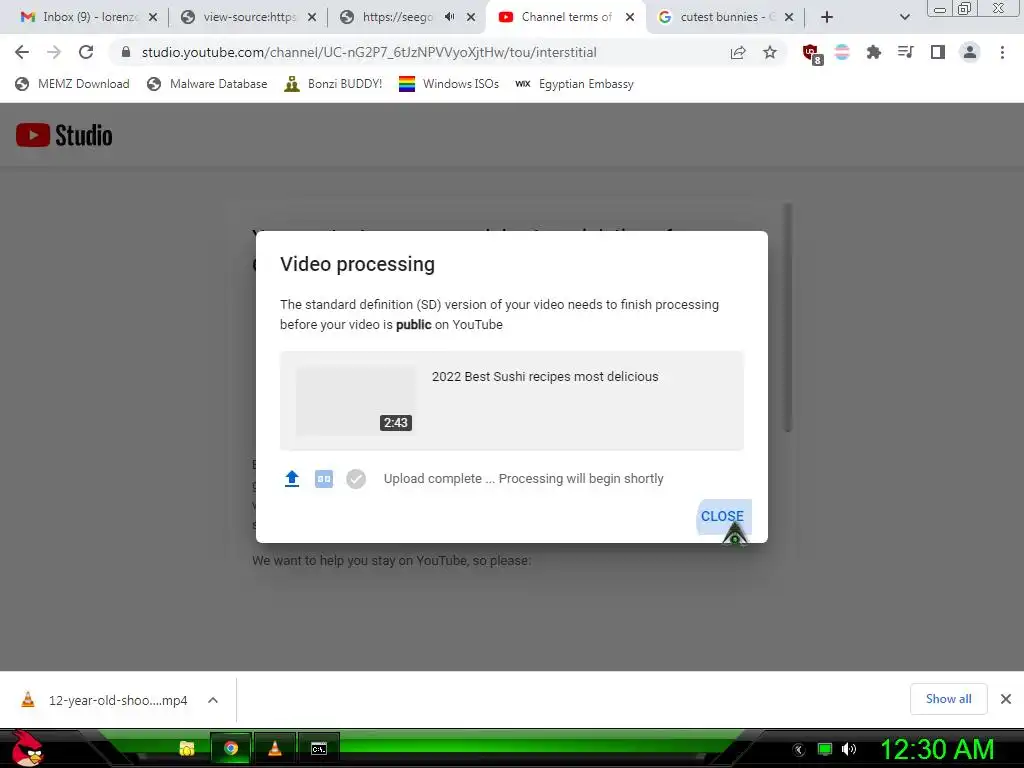This screenshot has height=768, width=1024.
Task: Open a new browser tab
Action: click(827, 17)
